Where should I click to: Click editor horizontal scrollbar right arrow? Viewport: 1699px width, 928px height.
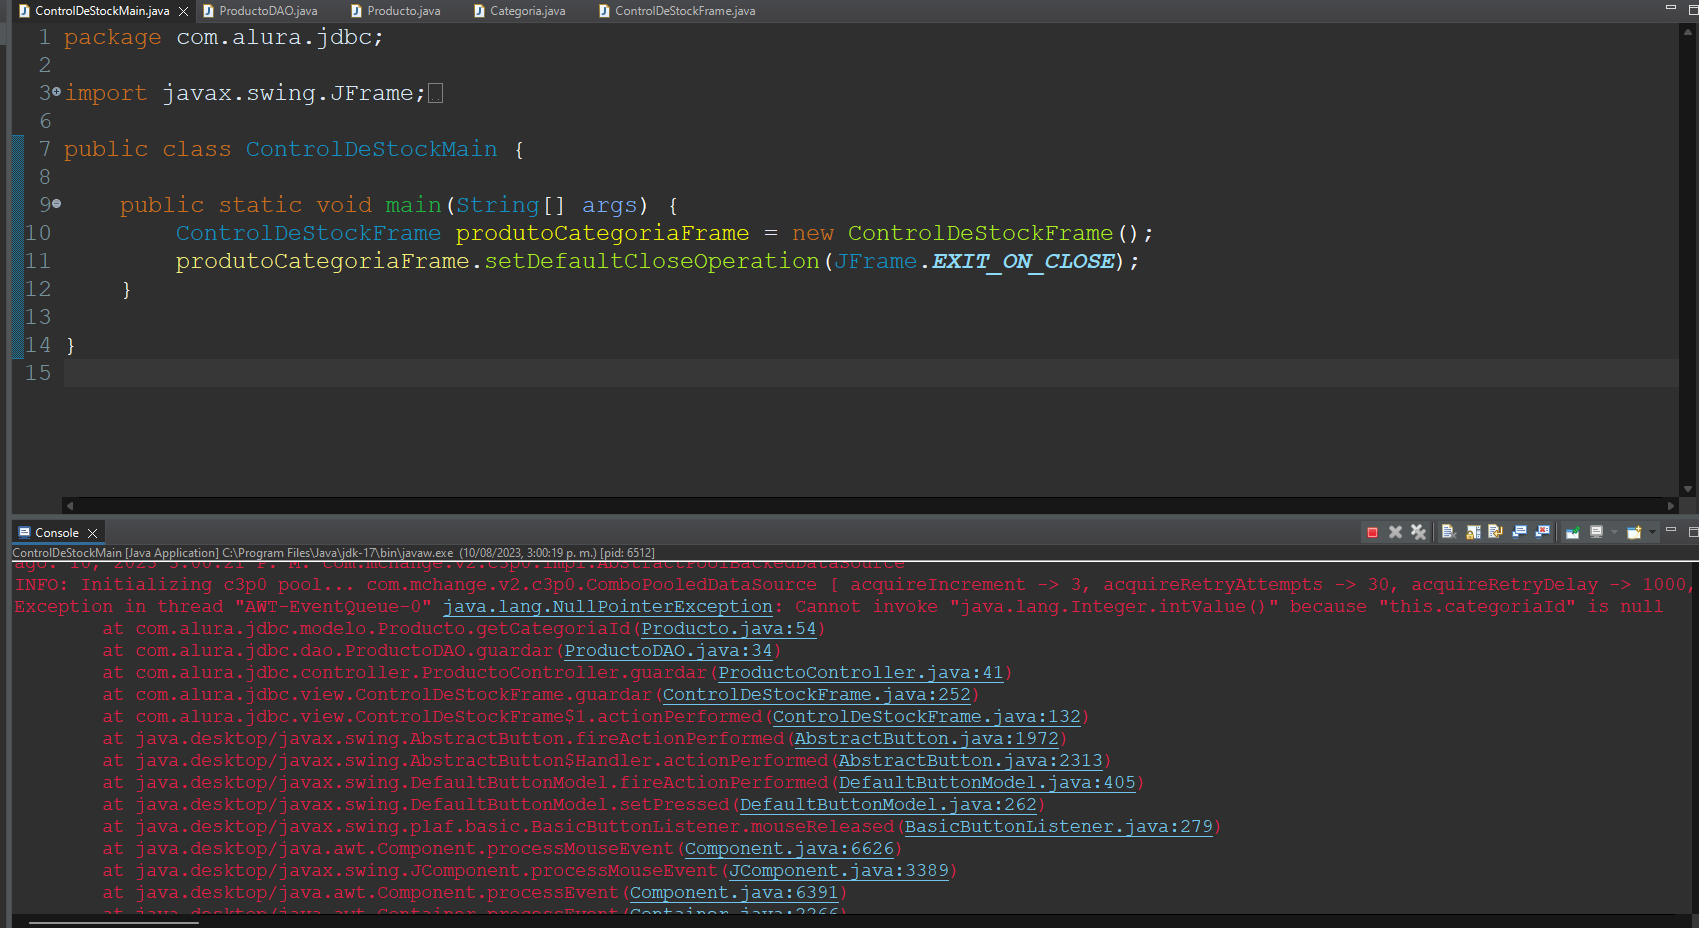[1671, 505]
